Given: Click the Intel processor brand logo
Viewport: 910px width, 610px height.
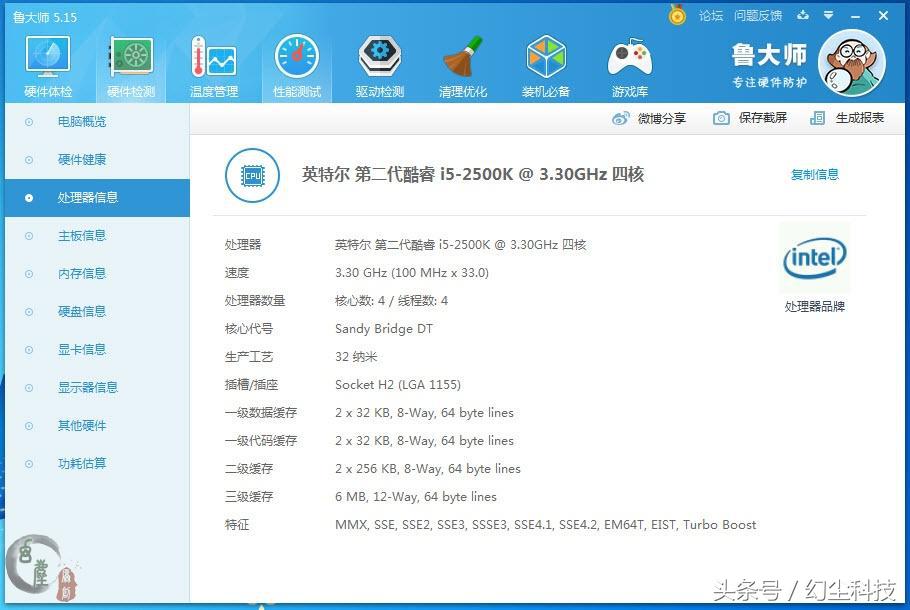Looking at the screenshot, I should 814,257.
